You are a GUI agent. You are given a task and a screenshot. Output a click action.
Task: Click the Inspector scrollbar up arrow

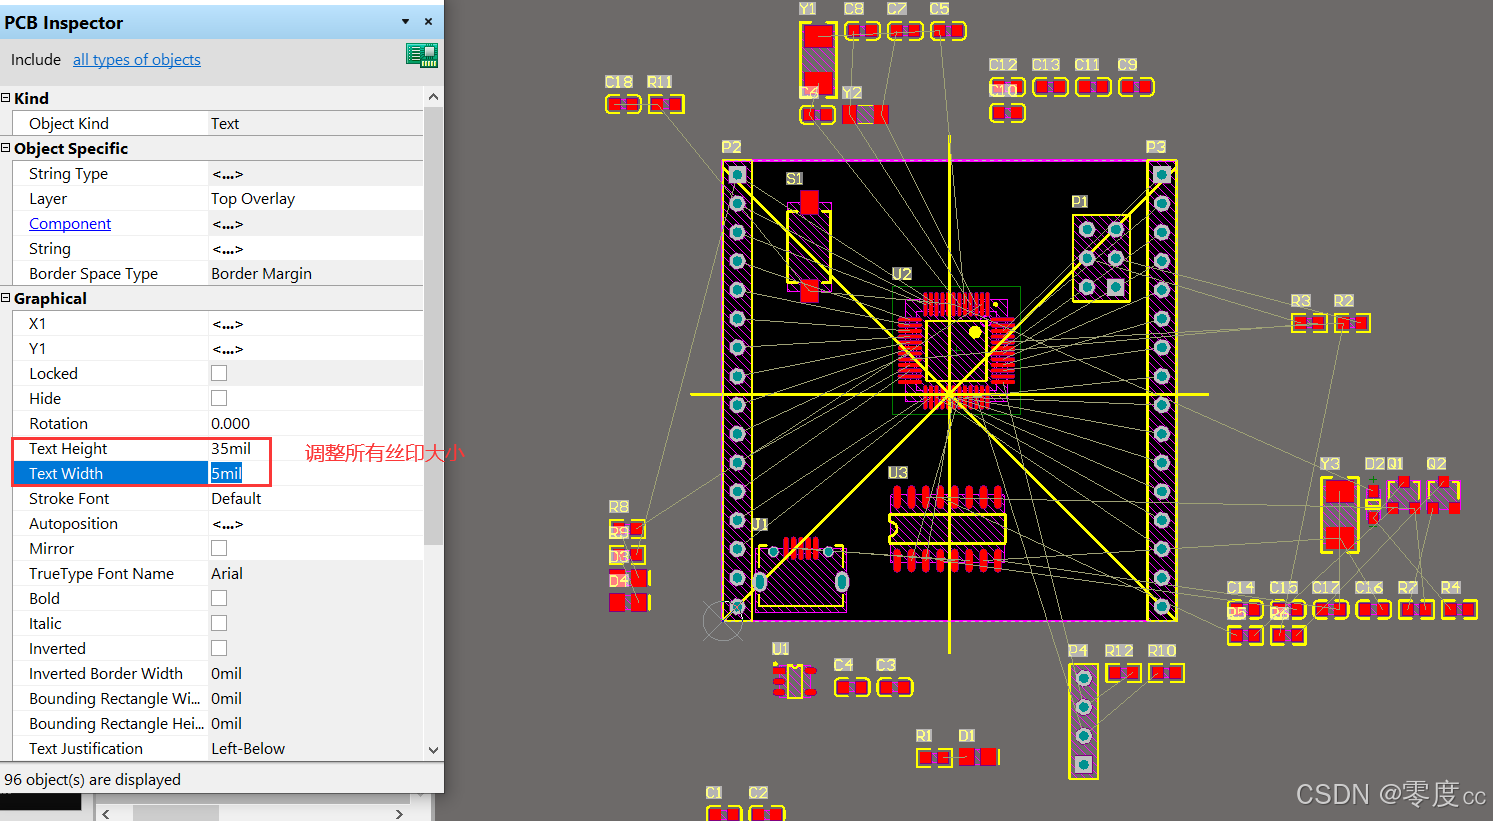pos(433,97)
